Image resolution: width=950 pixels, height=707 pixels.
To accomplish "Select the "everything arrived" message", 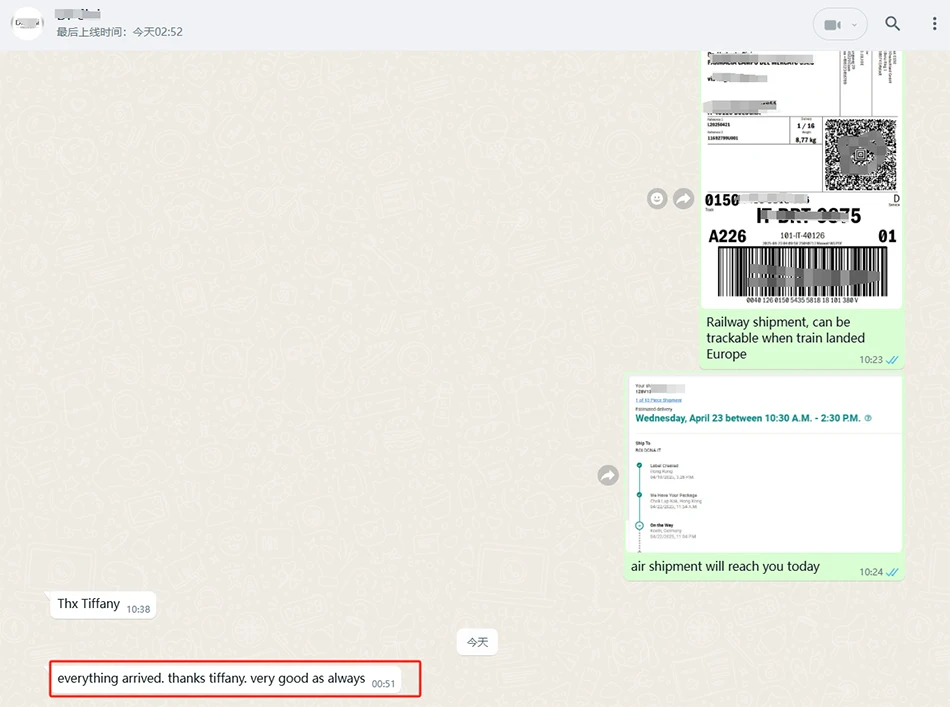I will 211,679.
